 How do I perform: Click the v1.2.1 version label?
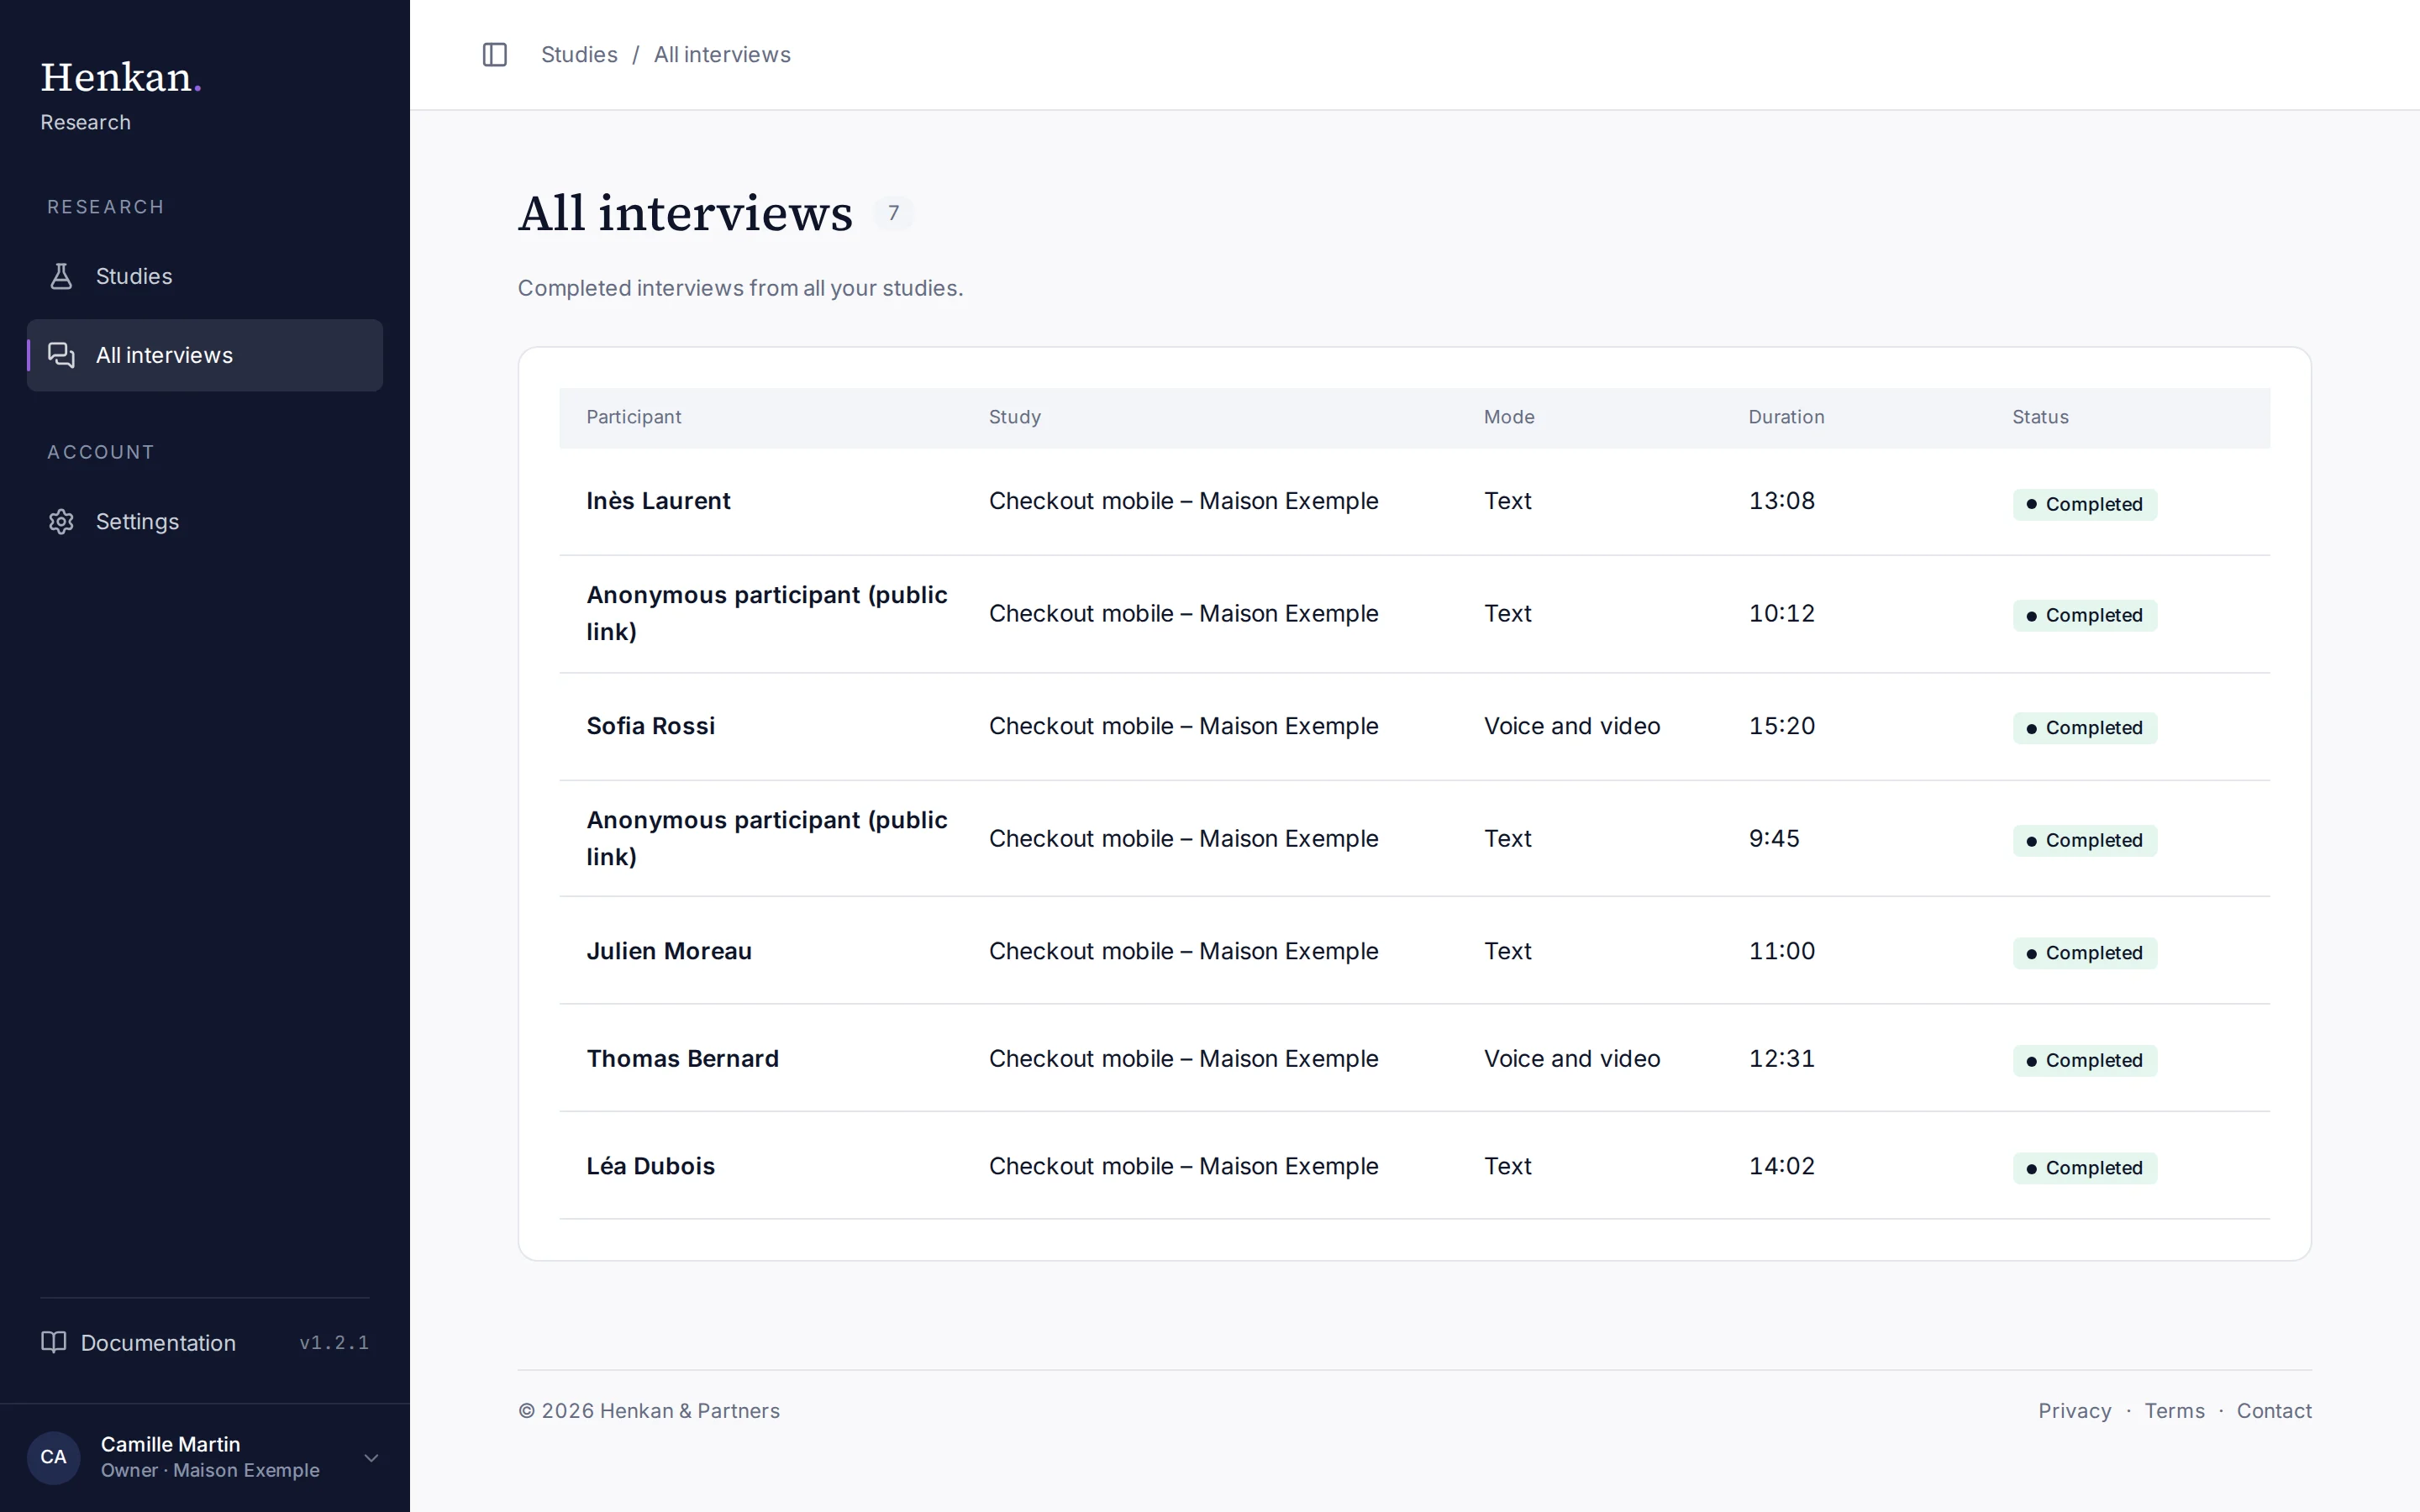(334, 1342)
